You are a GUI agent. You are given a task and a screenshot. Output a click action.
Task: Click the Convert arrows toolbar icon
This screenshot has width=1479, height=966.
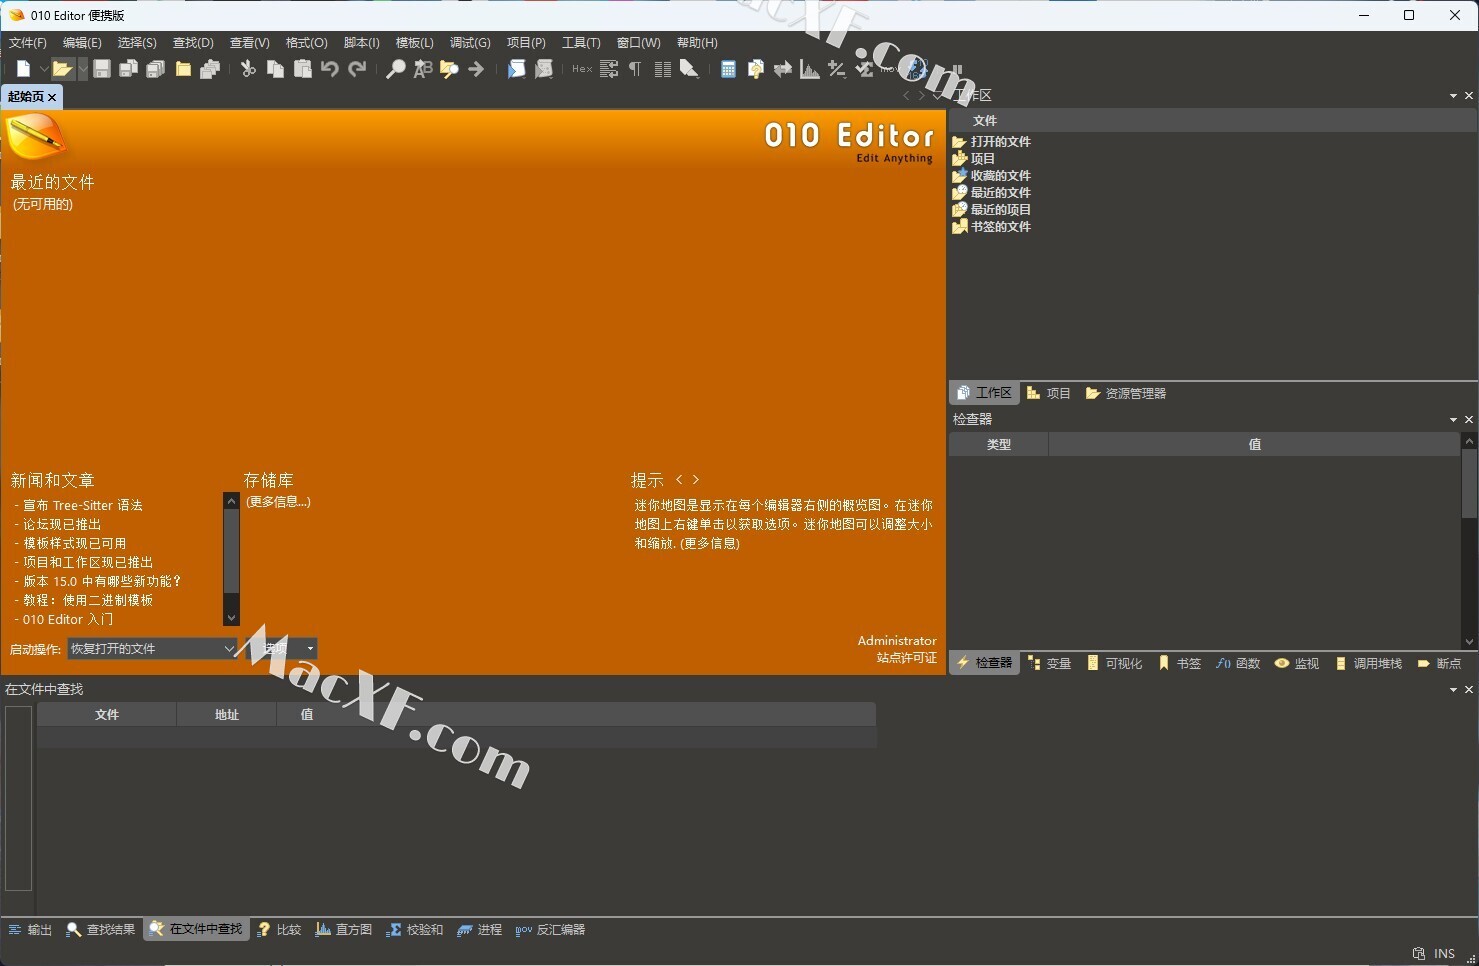(x=783, y=69)
